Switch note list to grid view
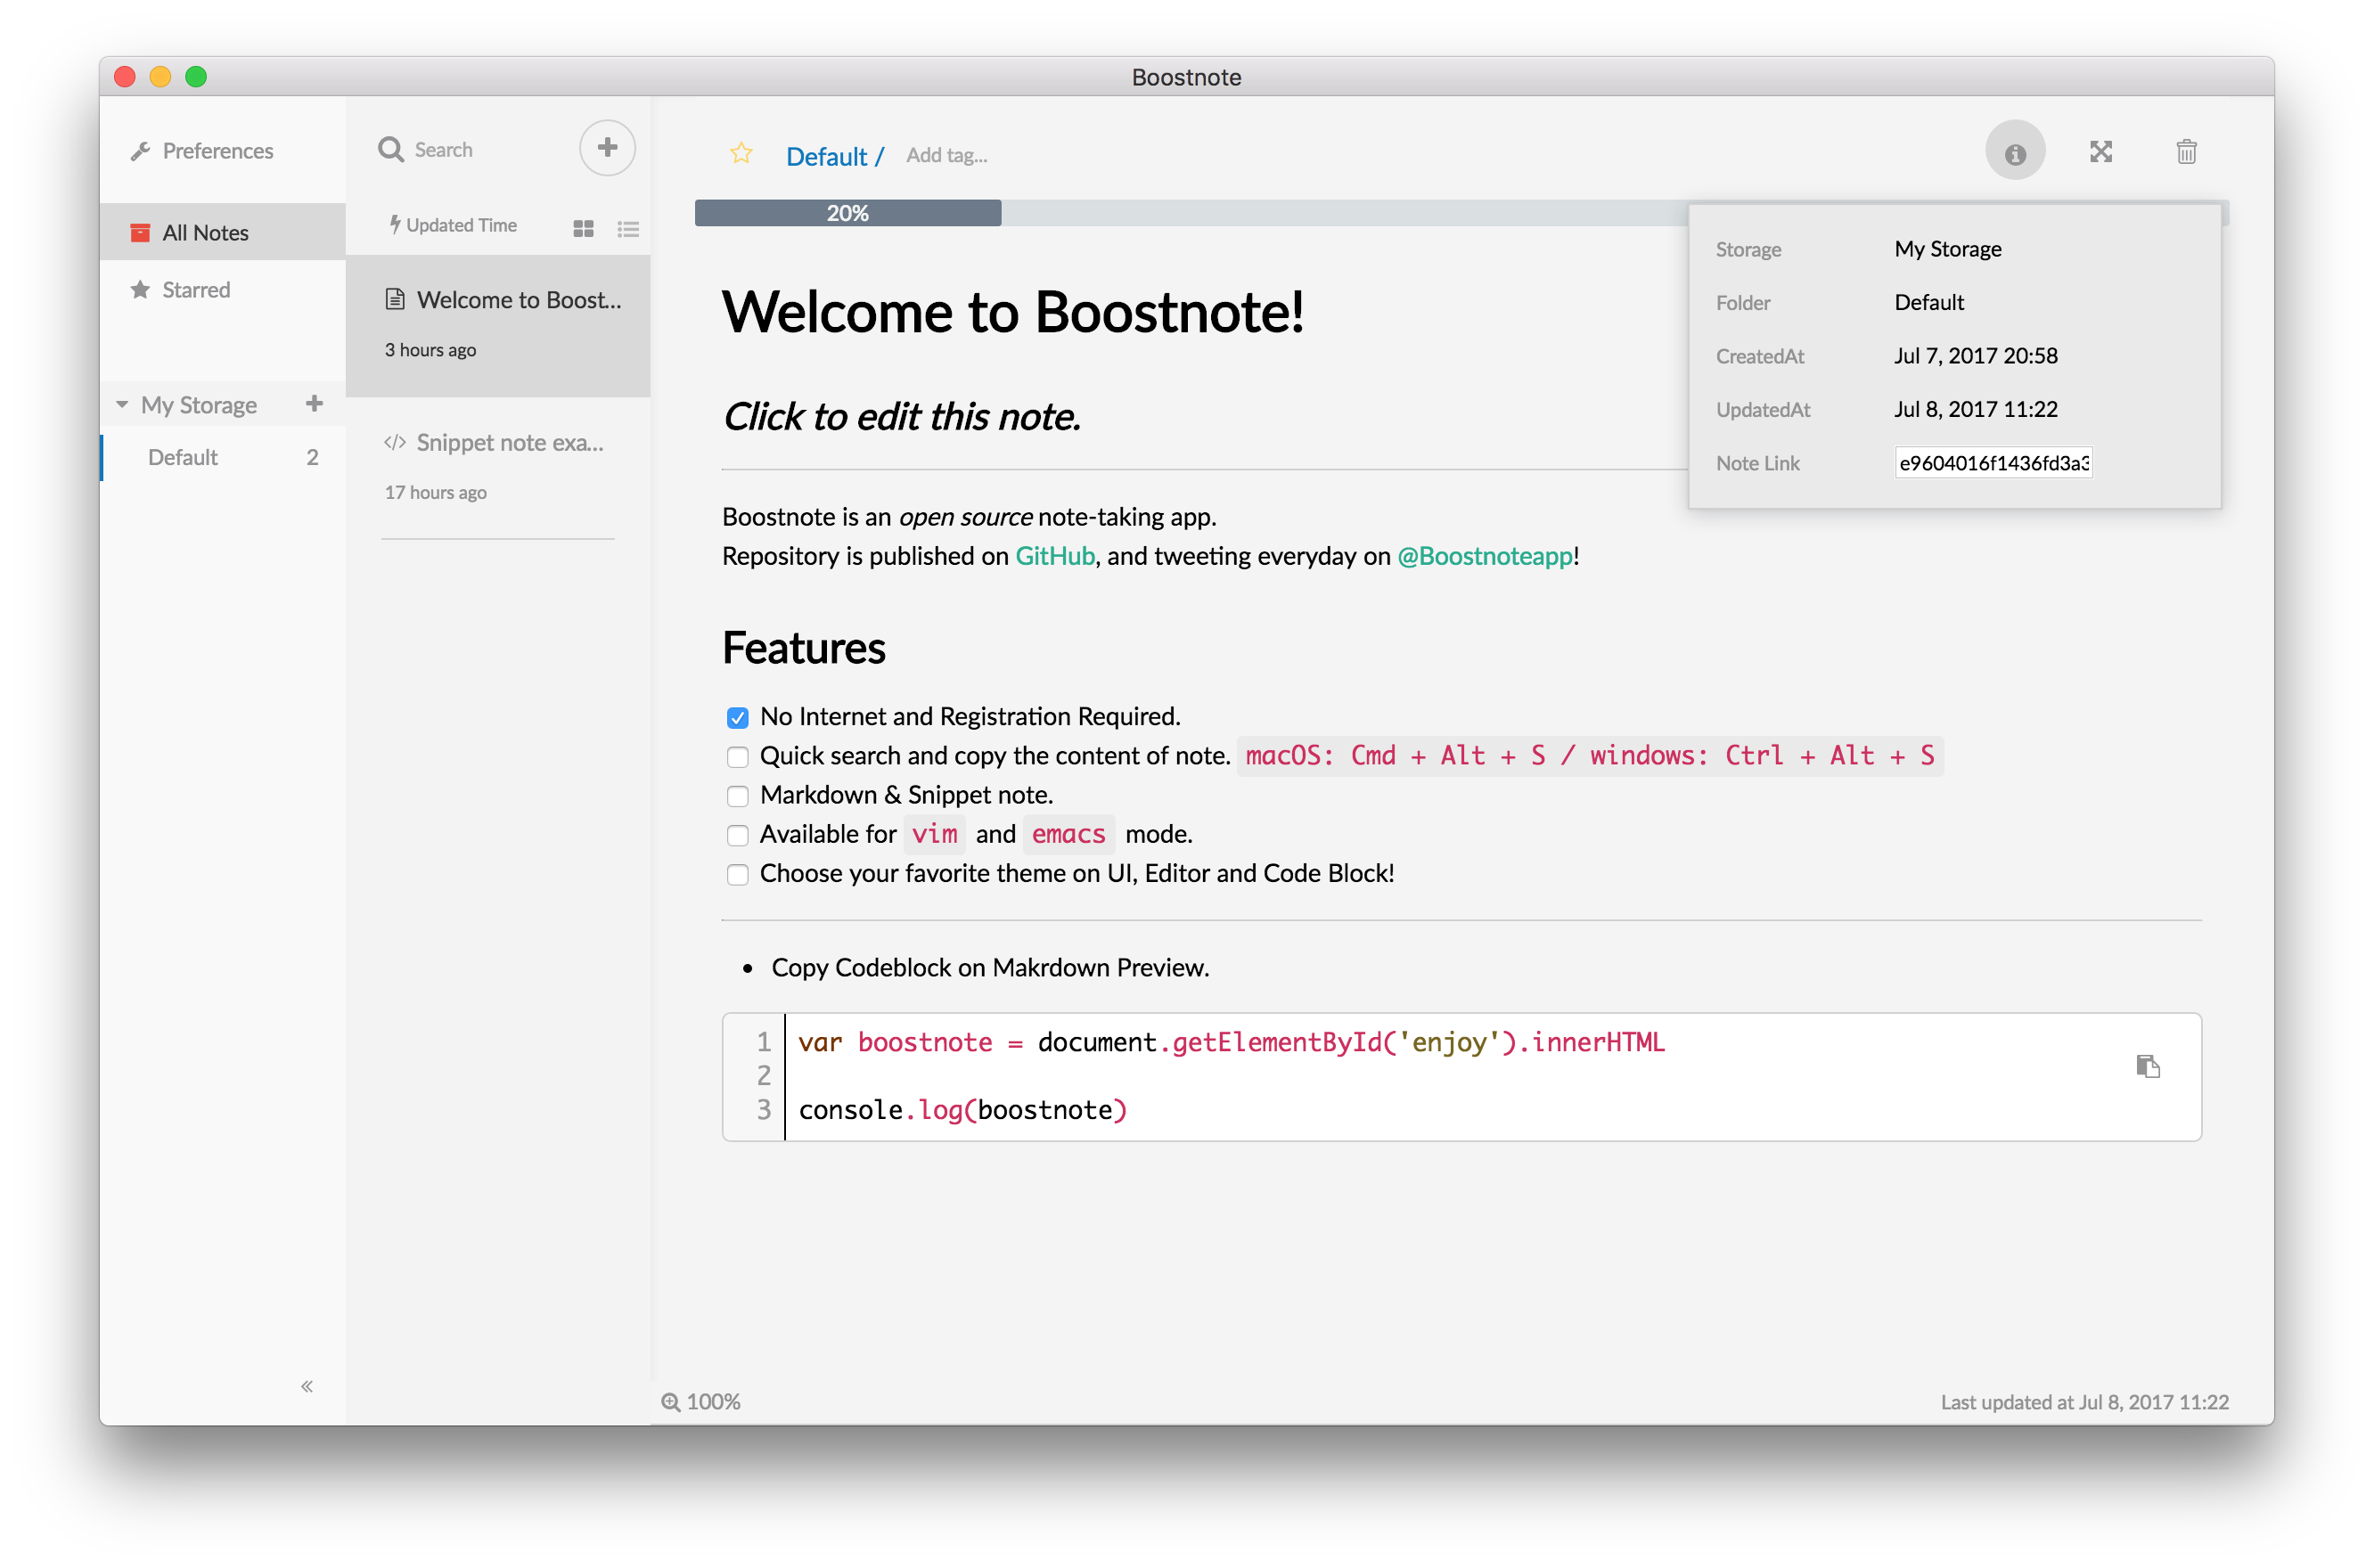The width and height of the screenshot is (2374, 1568). point(583,229)
